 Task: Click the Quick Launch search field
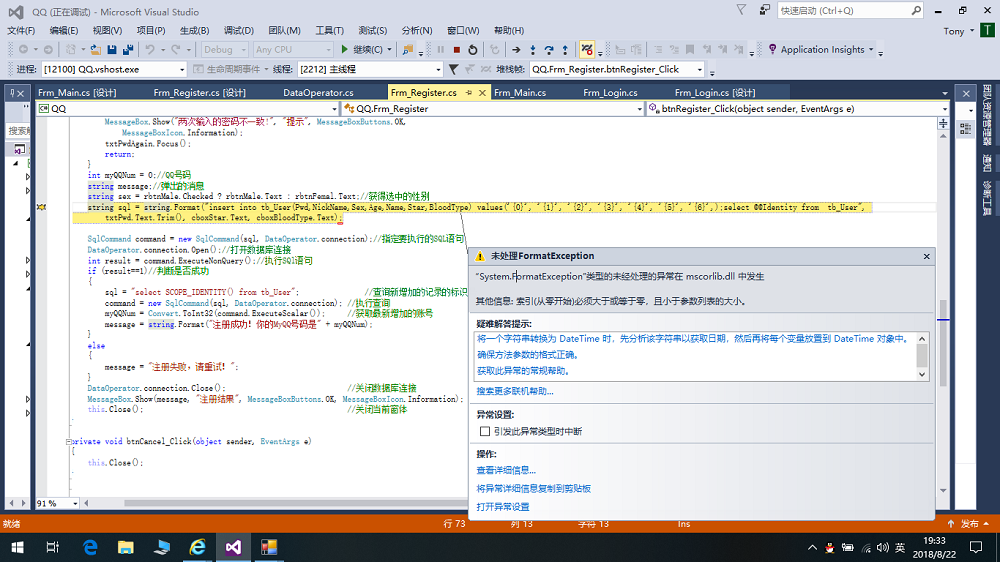click(x=849, y=11)
